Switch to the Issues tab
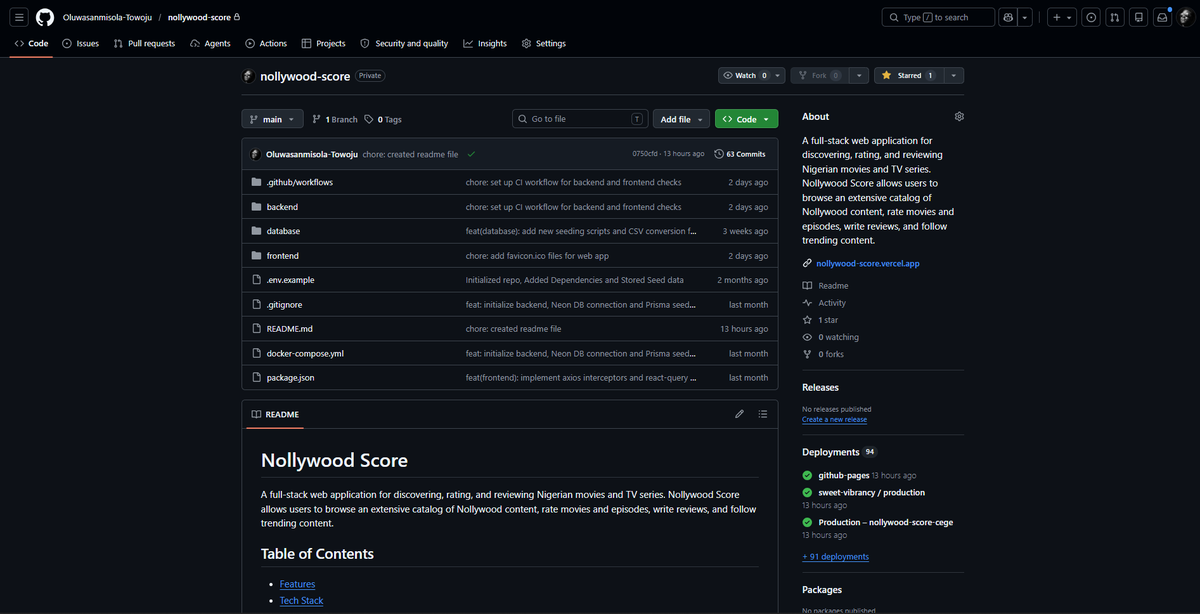This screenshot has height=614, width=1200. point(80,43)
